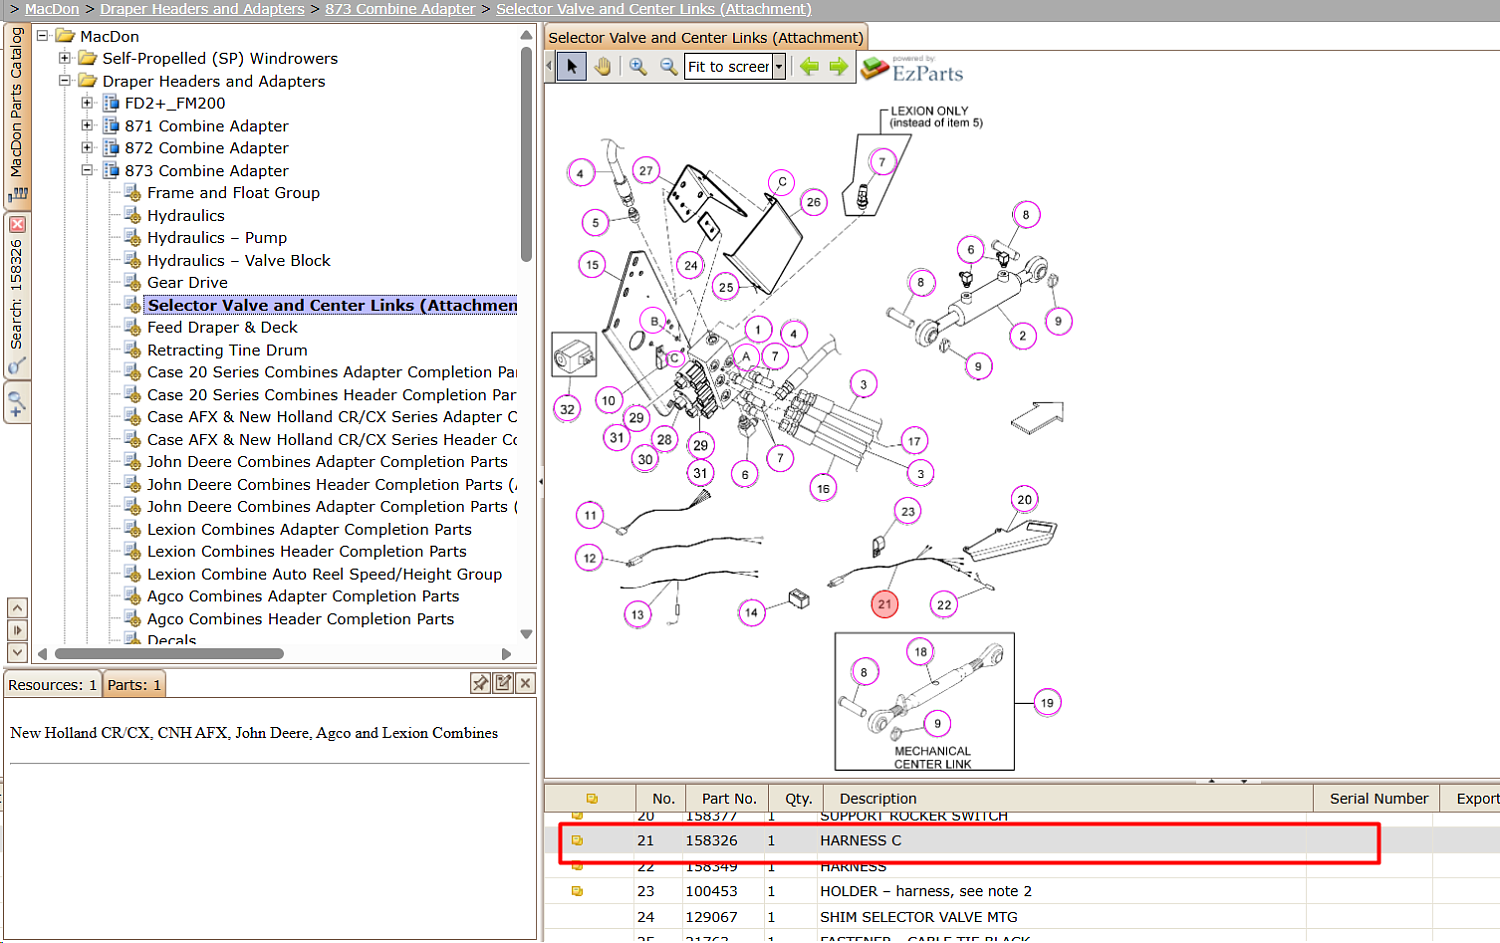Image resolution: width=1500 pixels, height=943 pixels.
Task: Click the edit note icon in resources panel
Action: coord(503,683)
